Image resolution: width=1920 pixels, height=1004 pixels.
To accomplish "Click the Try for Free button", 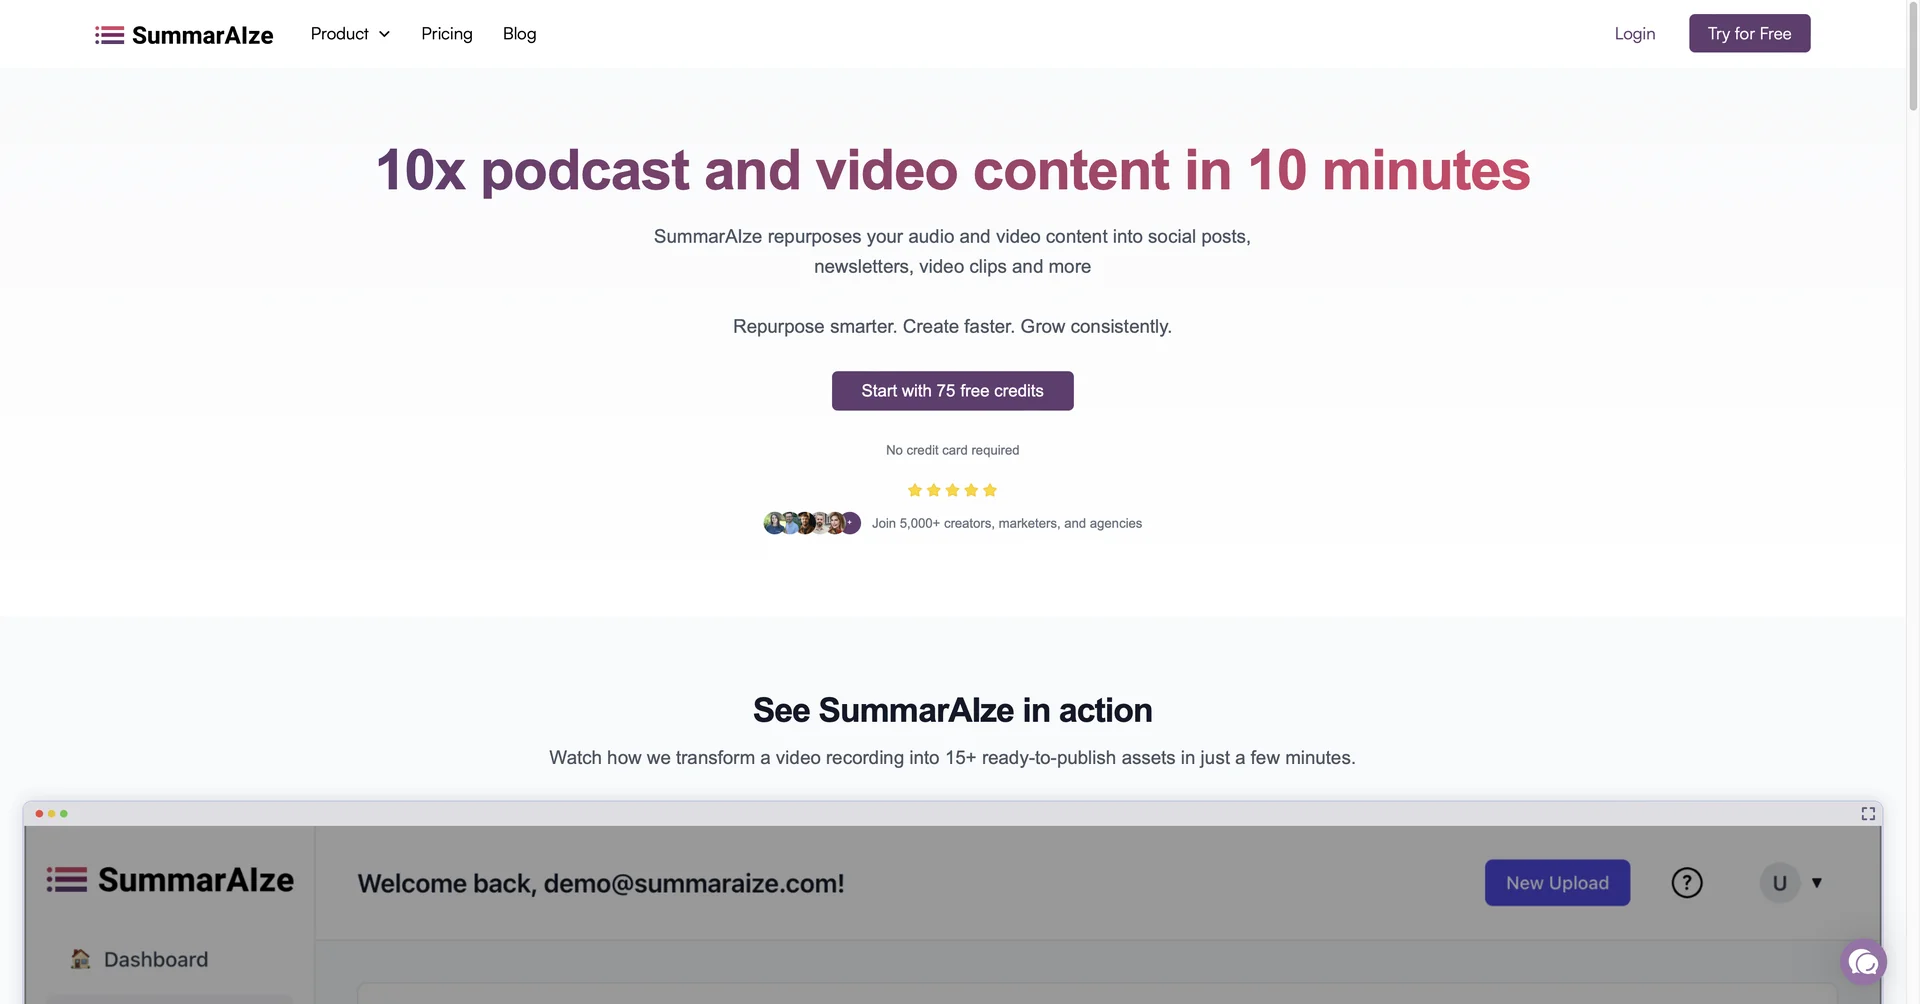I will 1749,33.
